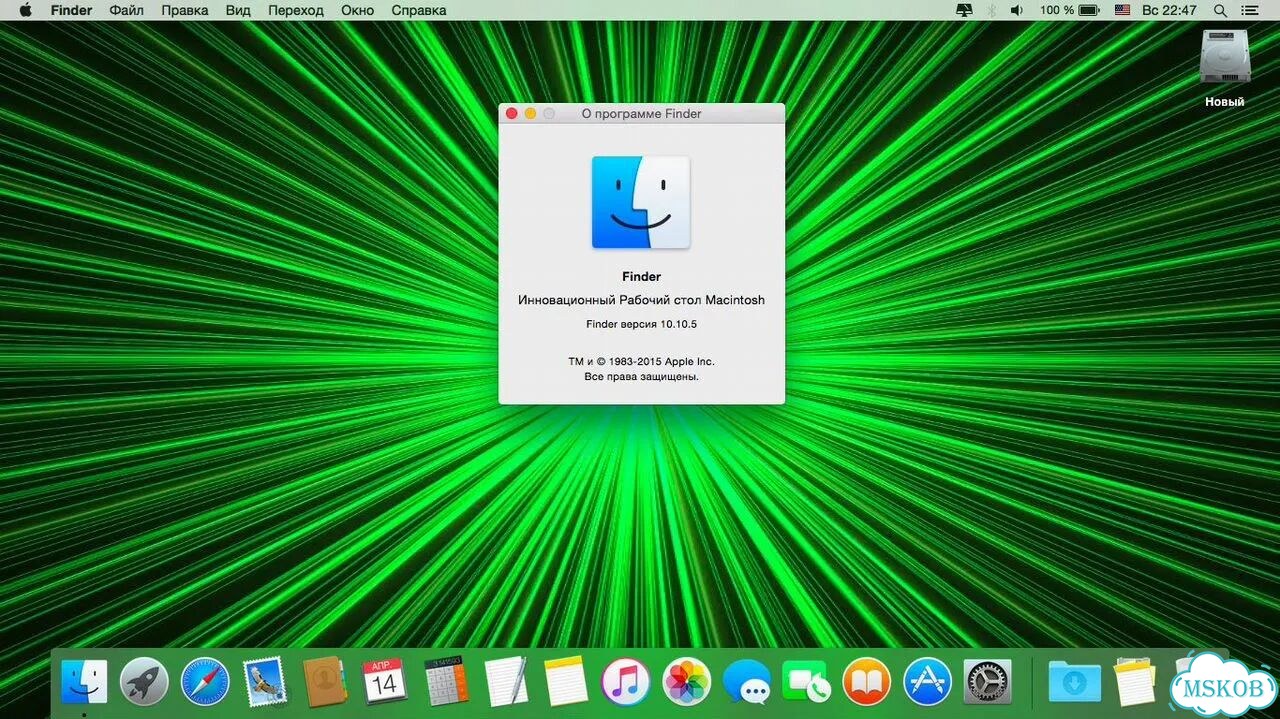Open Safari compass icon in Dock
1280x719 pixels.
tap(205, 682)
